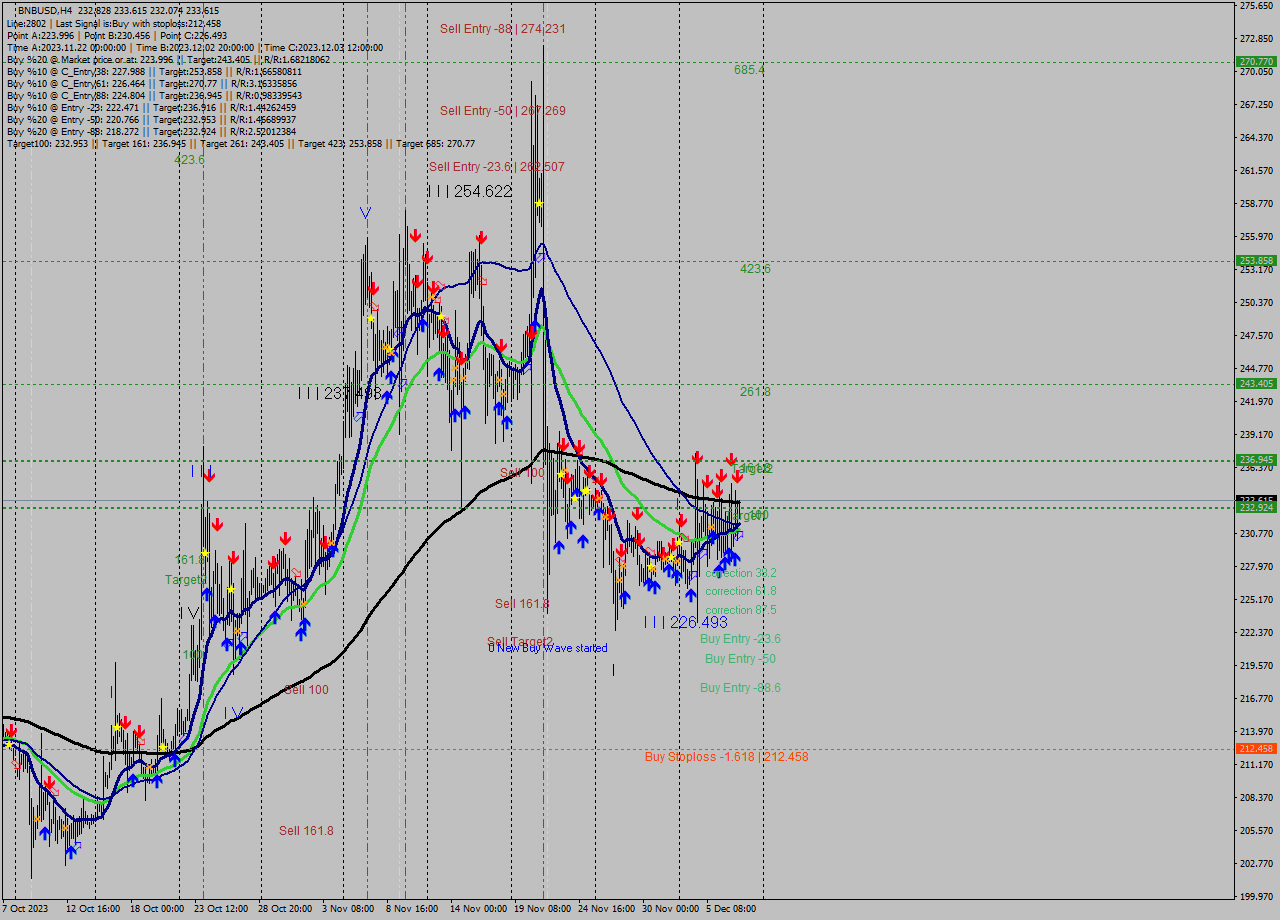
Task: Click the lowest blue buy arrow near 12 Oct
Action: [x=71, y=851]
